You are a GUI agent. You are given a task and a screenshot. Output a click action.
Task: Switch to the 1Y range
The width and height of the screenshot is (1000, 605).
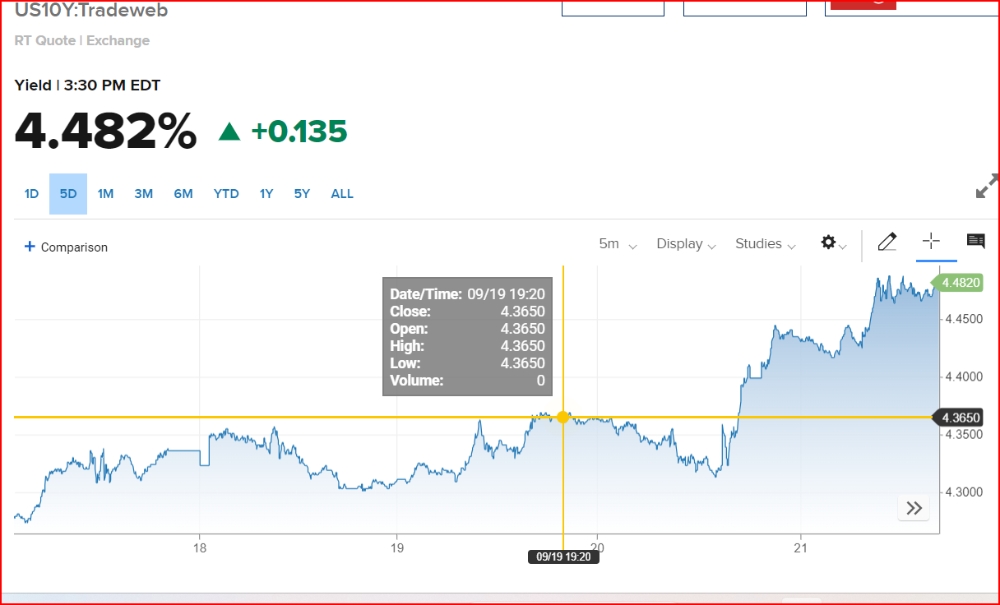[266, 194]
